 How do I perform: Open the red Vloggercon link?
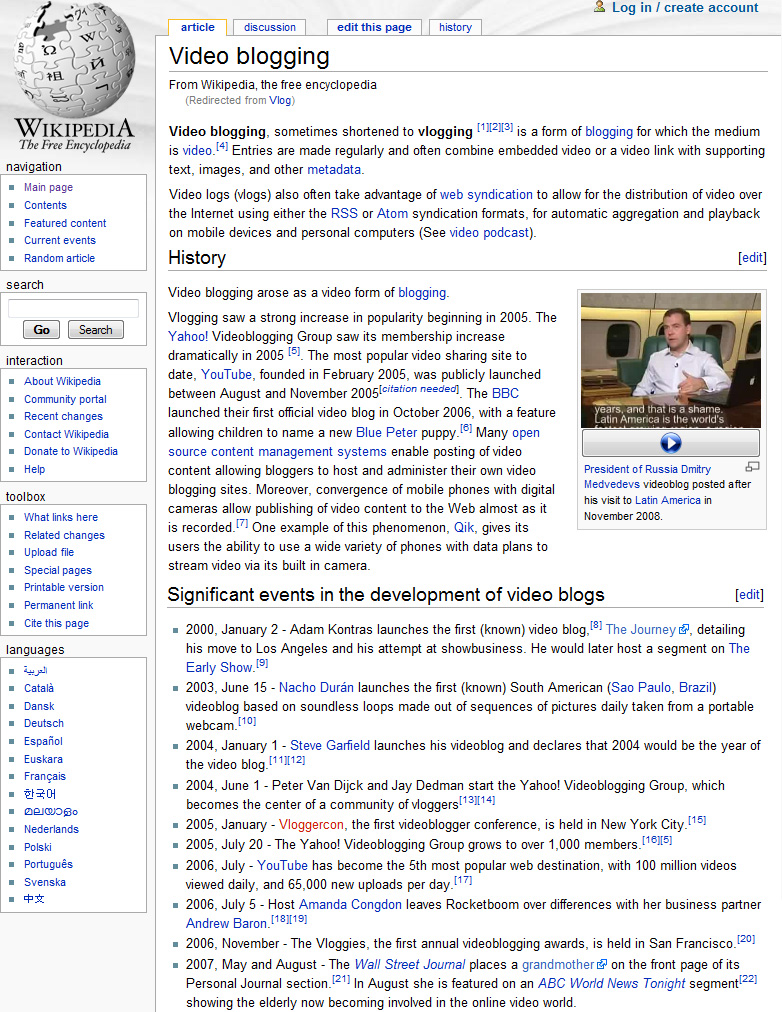311,824
